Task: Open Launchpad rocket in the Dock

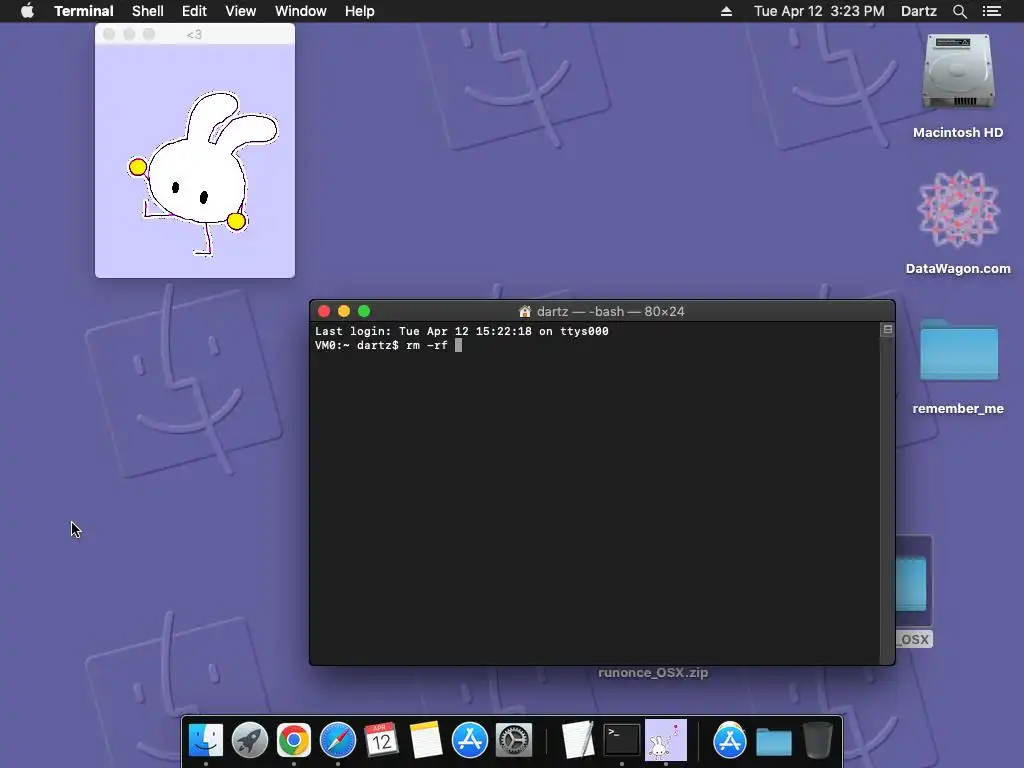Action: [249, 740]
